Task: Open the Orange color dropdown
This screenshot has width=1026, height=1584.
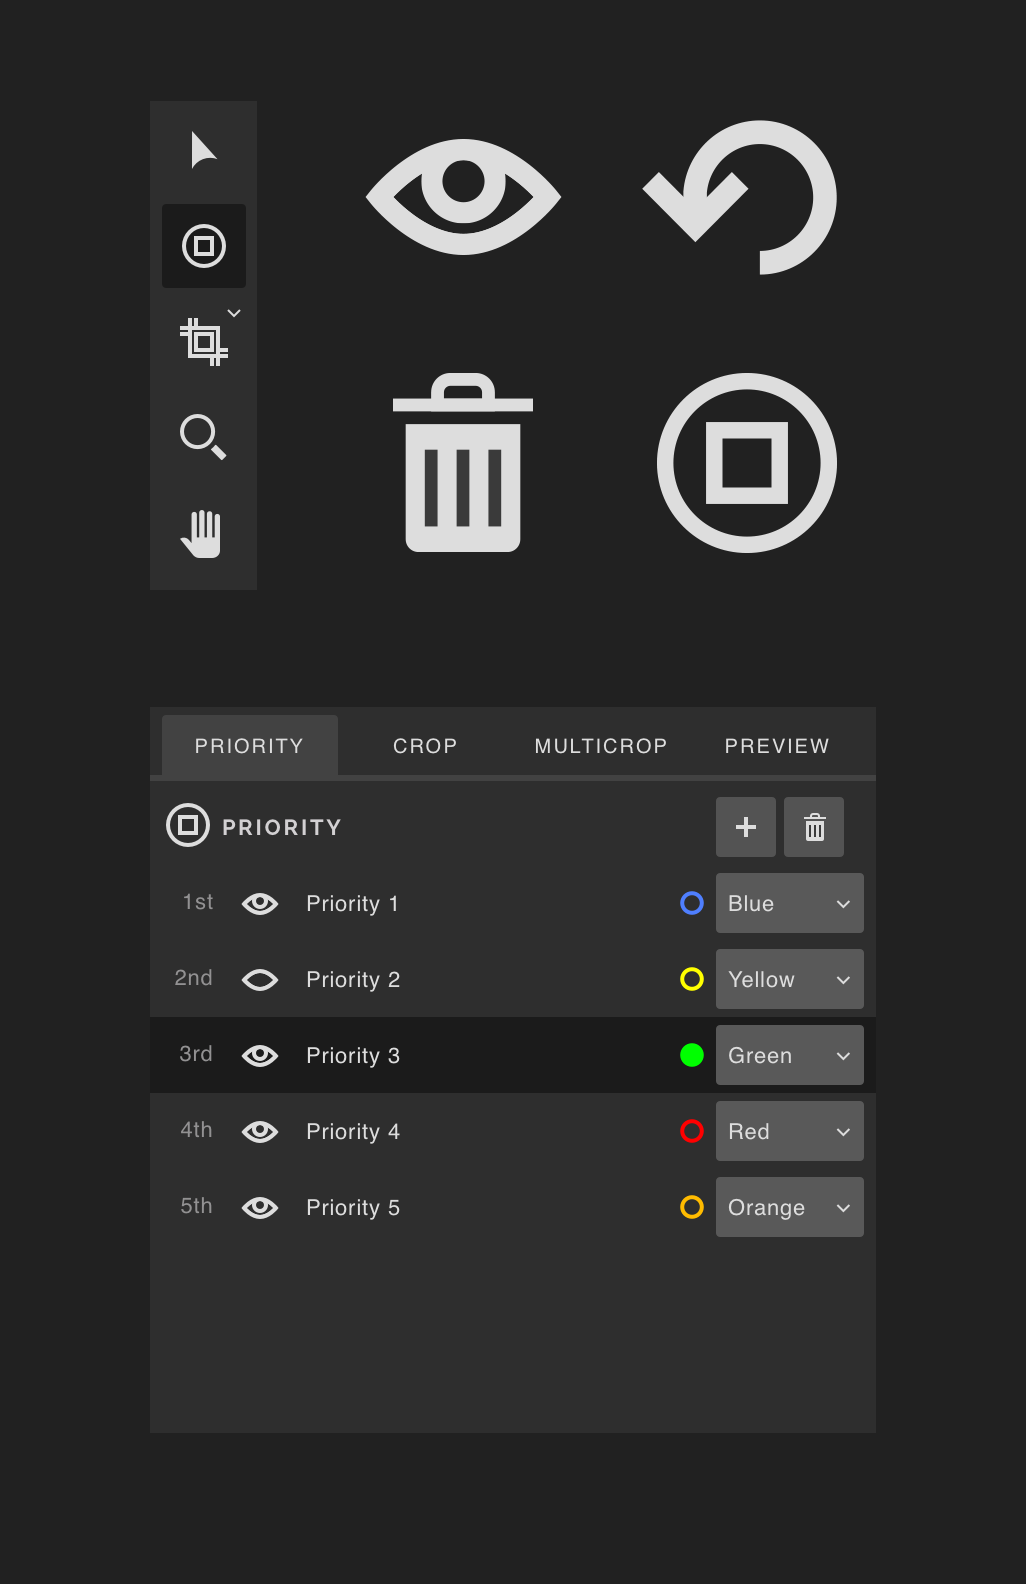Action: (790, 1207)
